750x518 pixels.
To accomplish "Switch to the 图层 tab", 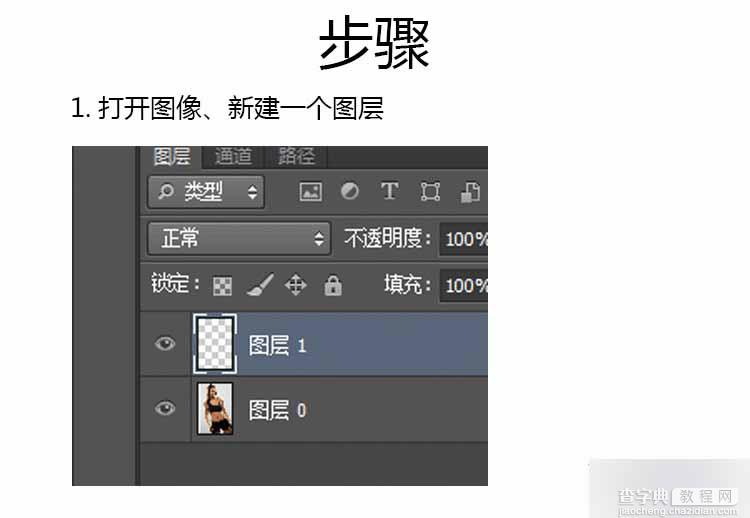I will [172, 156].
